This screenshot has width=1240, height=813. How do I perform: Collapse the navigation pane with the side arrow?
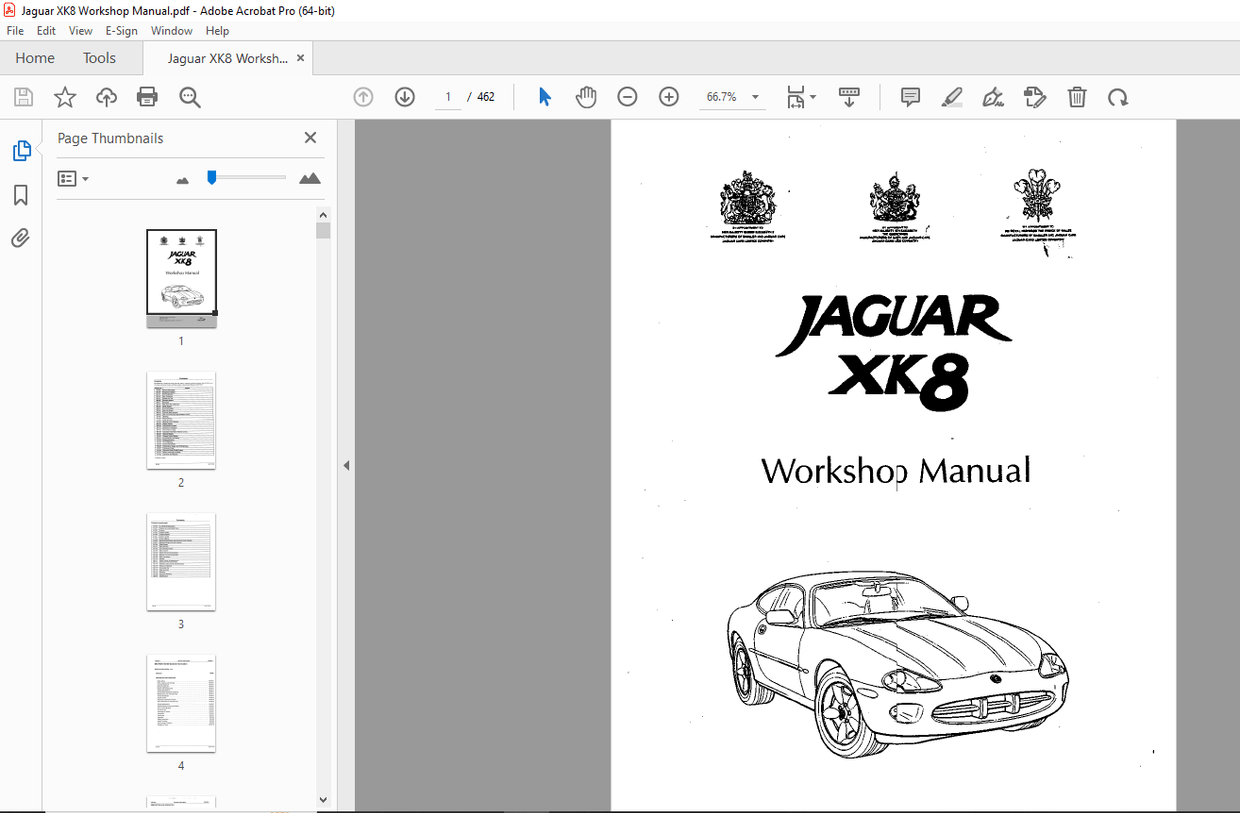346,464
